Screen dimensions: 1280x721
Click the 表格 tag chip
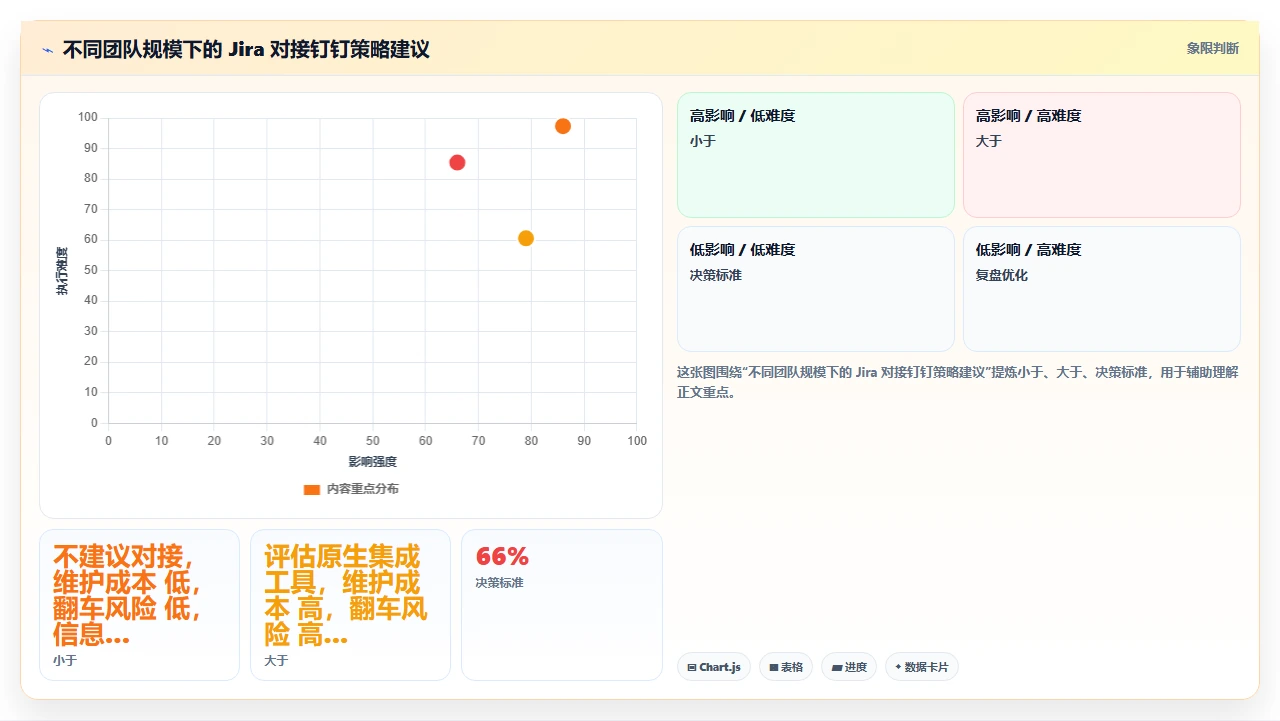point(786,667)
